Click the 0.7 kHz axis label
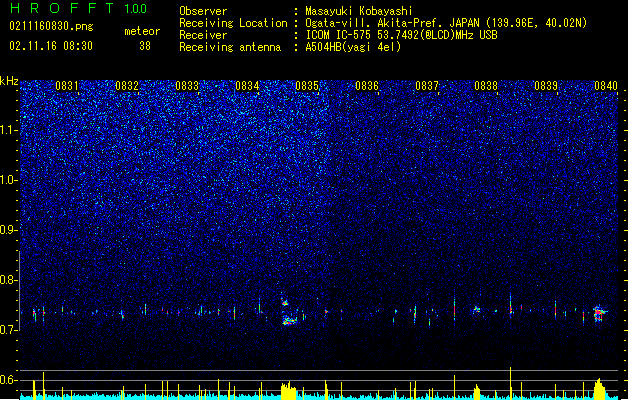 point(8,329)
